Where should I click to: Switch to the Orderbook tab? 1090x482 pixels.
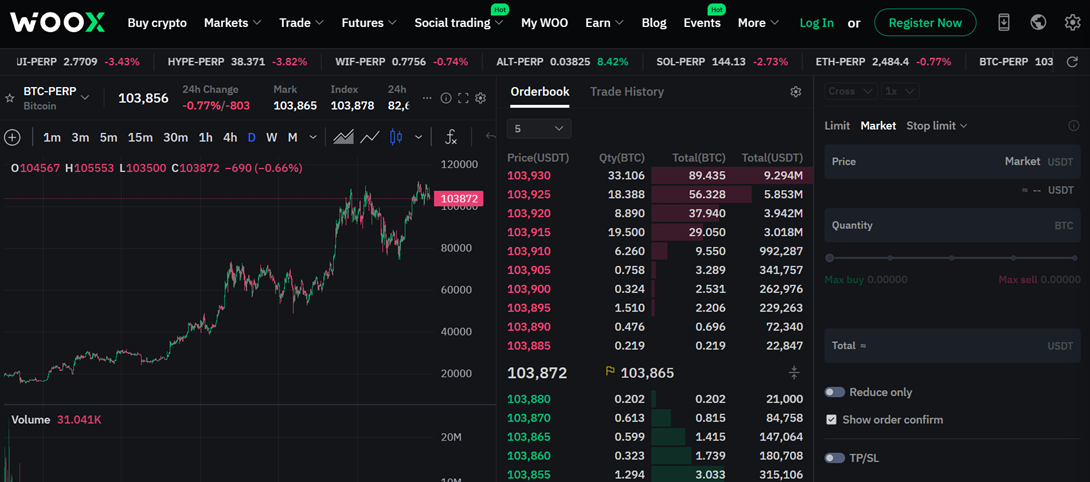(539, 92)
